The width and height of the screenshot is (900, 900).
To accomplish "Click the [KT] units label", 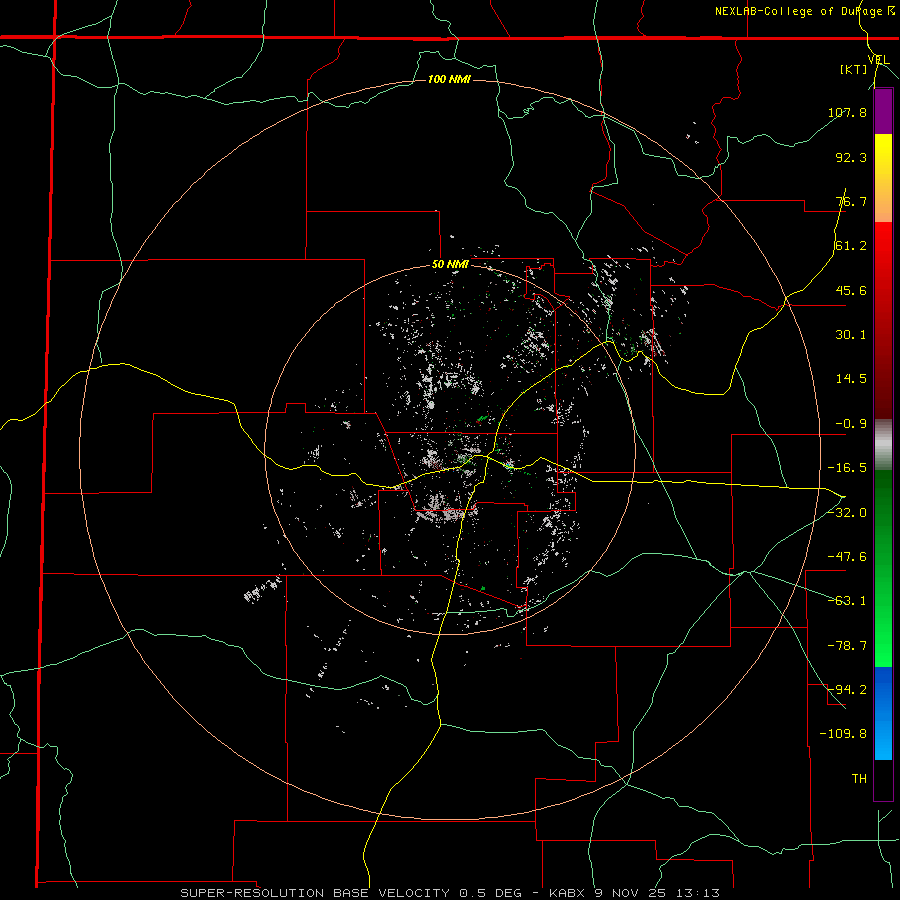I will click(x=853, y=69).
